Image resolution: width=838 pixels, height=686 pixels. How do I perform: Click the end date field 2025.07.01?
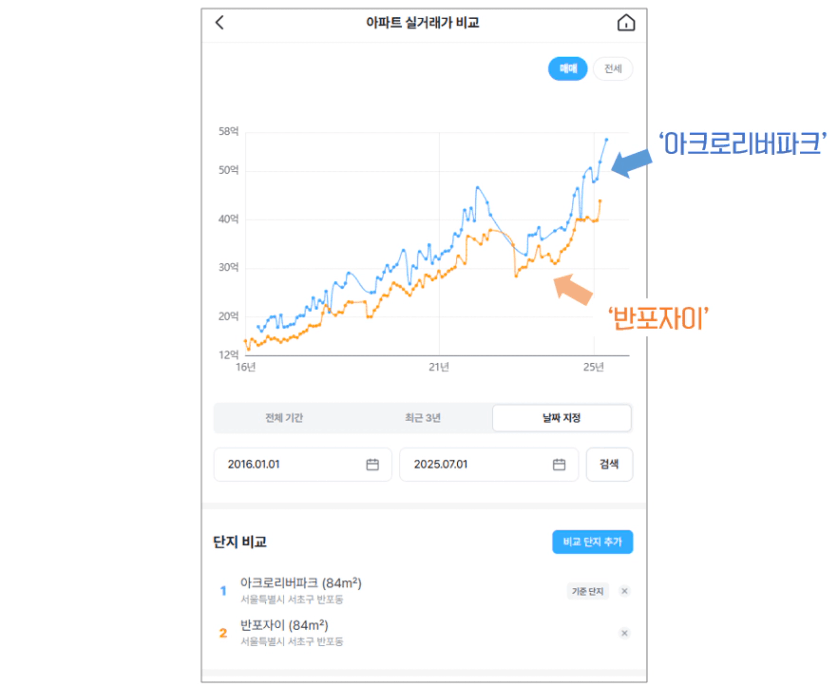(476, 465)
